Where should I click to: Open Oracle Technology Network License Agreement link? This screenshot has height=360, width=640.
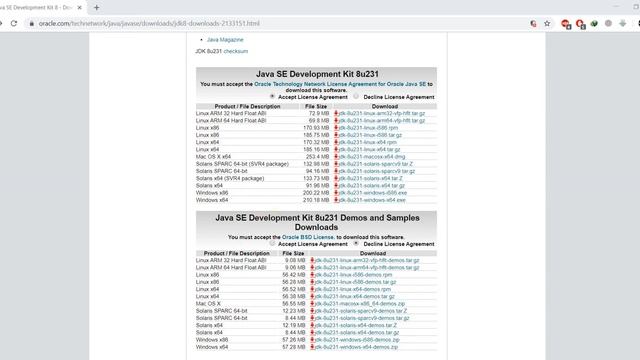tap(340, 84)
